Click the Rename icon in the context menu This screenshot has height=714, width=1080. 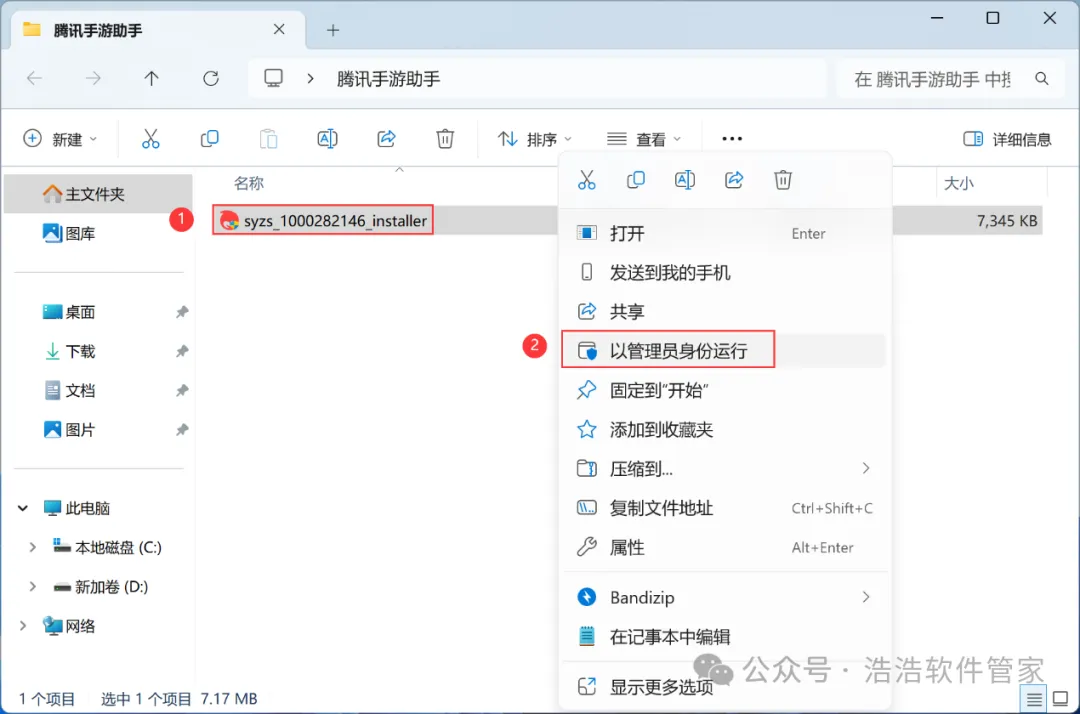pos(685,180)
